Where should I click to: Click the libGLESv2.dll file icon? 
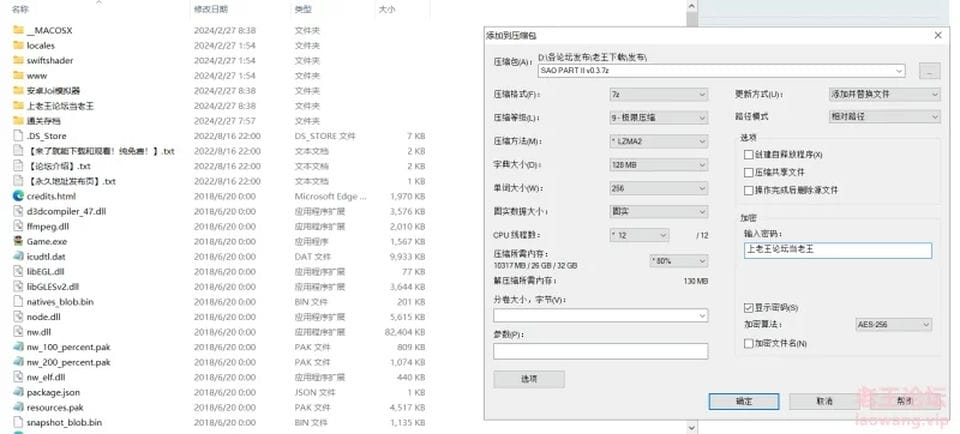point(18,286)
